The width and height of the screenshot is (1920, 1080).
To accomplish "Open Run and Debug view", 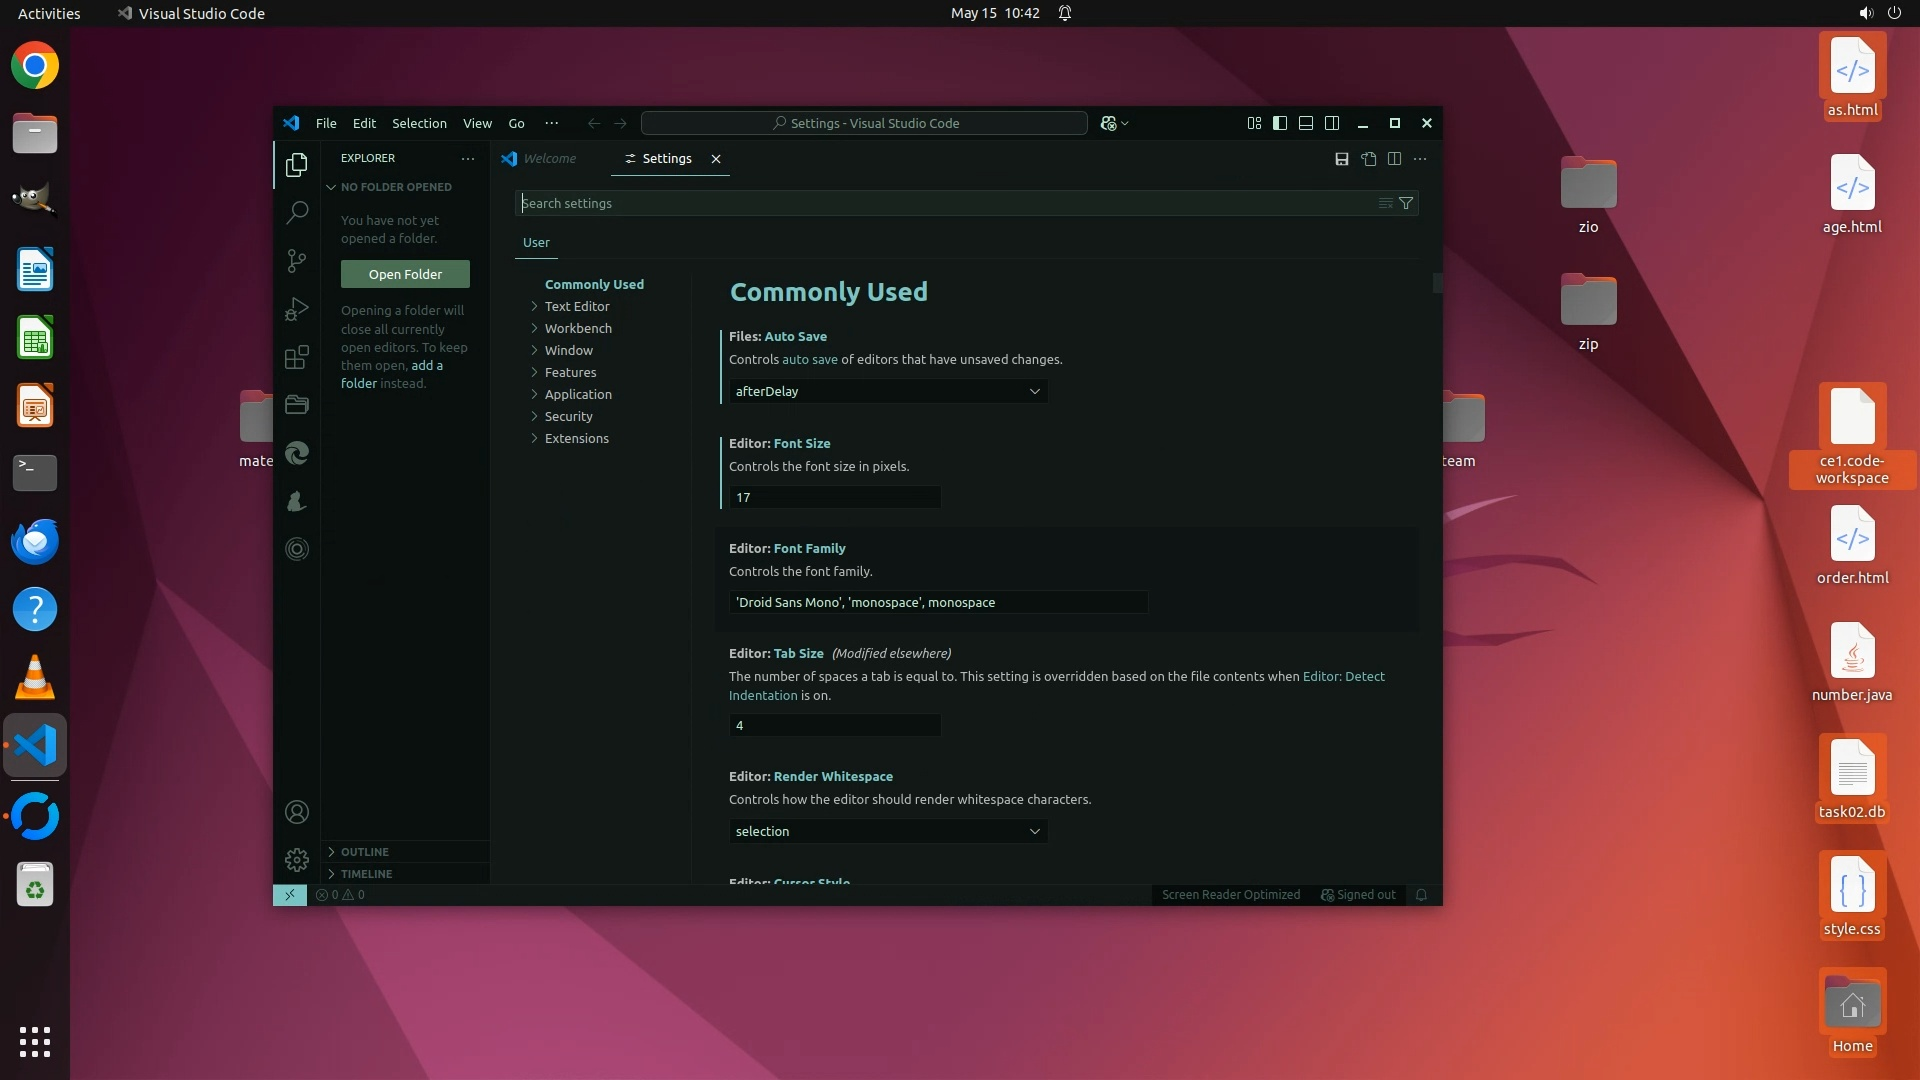I will coord(296,309).
